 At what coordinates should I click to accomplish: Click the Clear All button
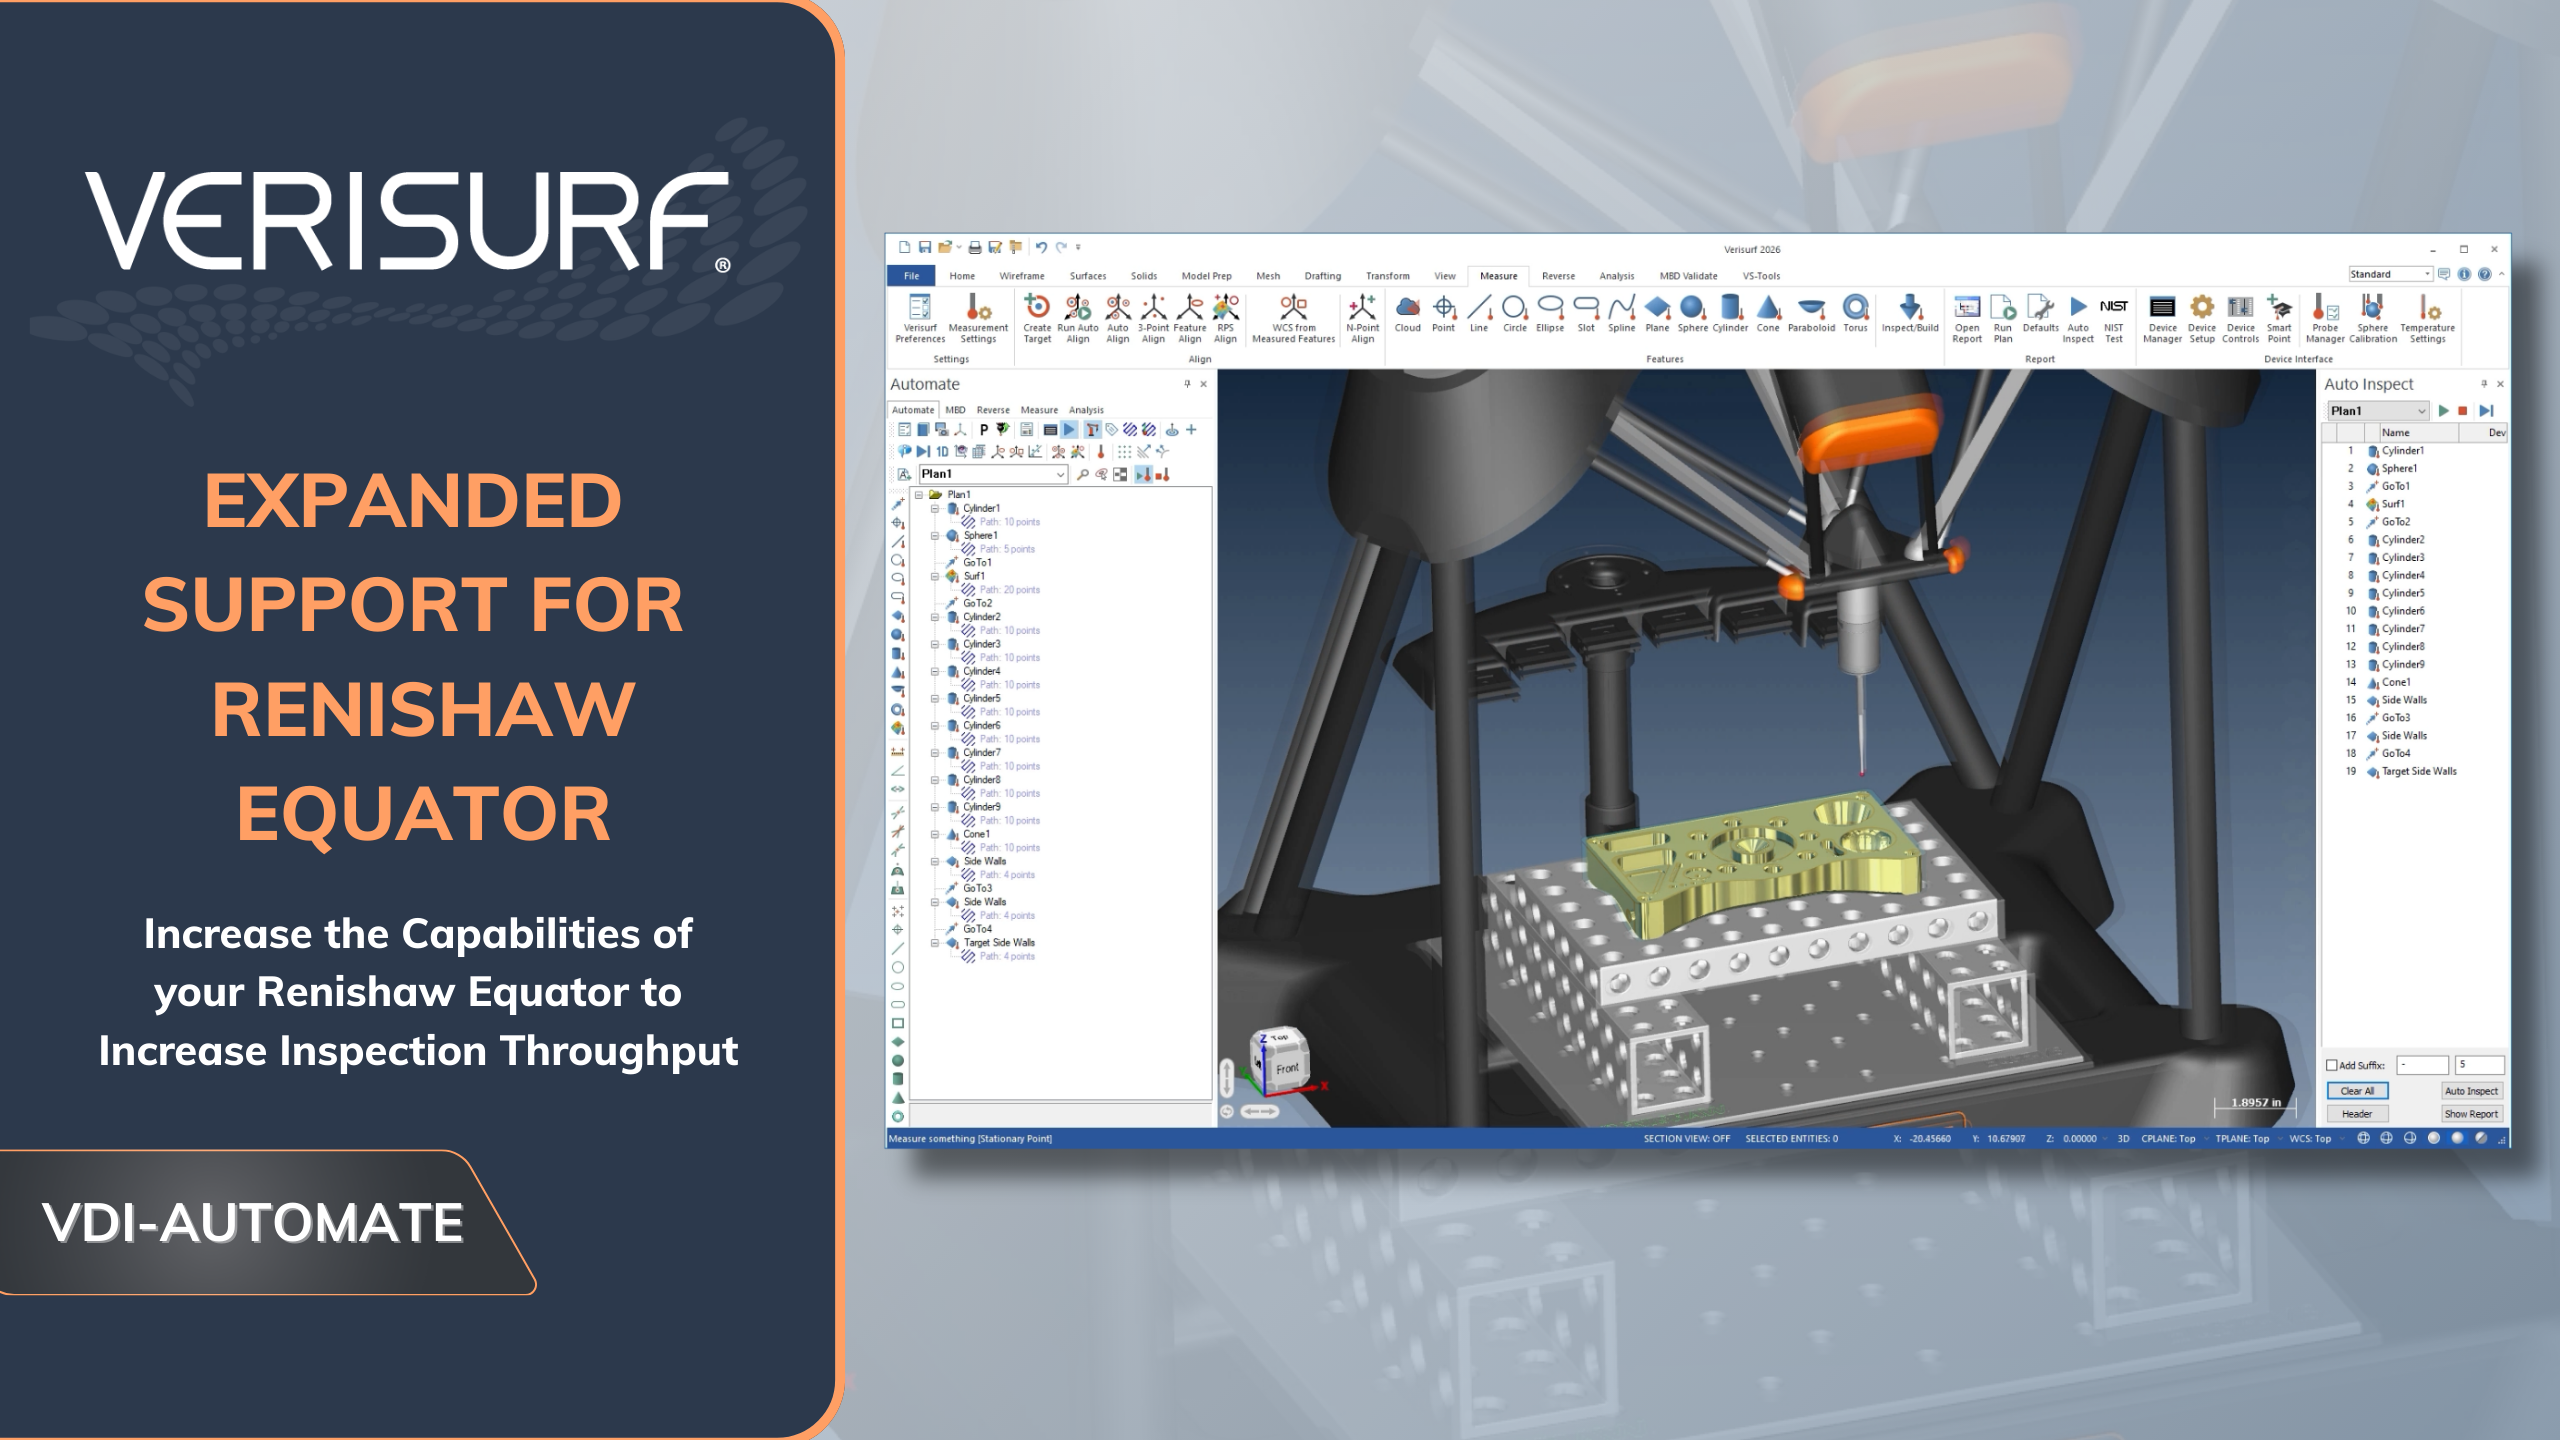pyautogui.click(x=2357, y=1091)
